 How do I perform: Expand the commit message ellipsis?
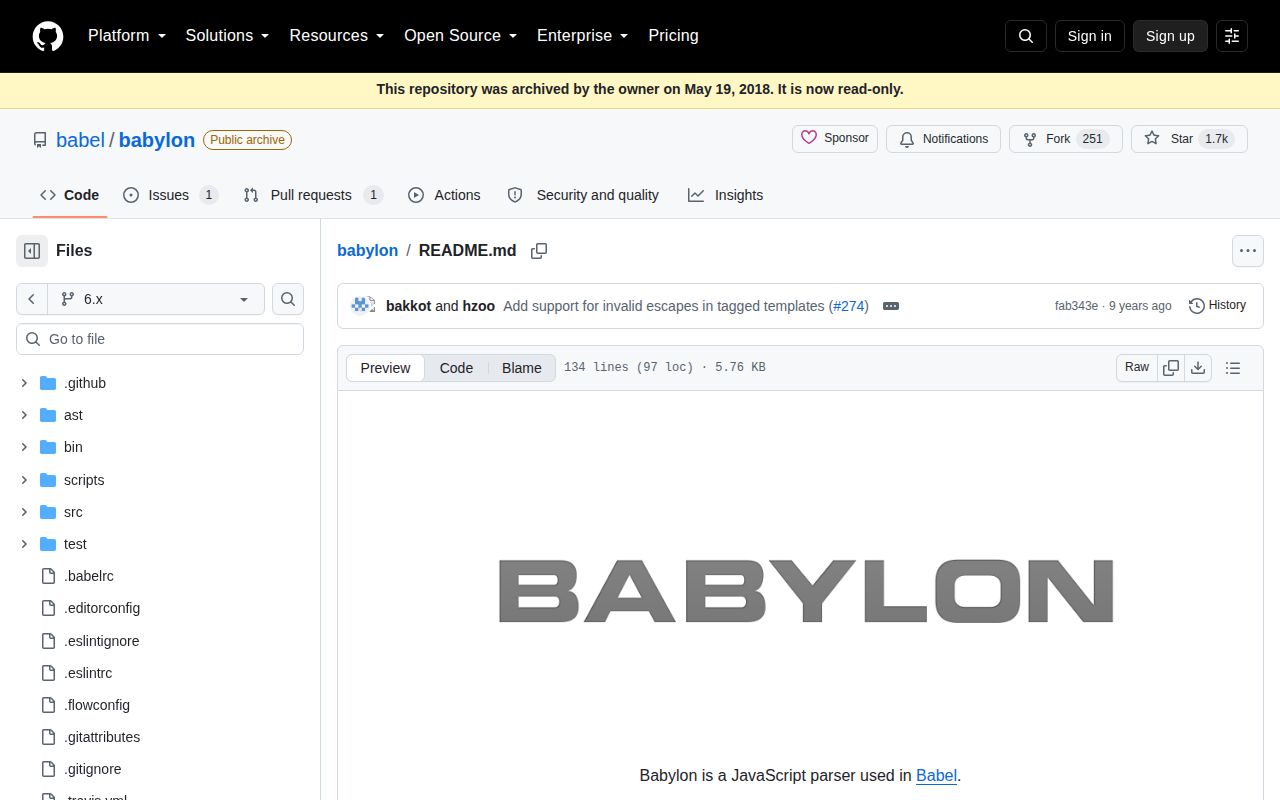click(x=891, y=306)
